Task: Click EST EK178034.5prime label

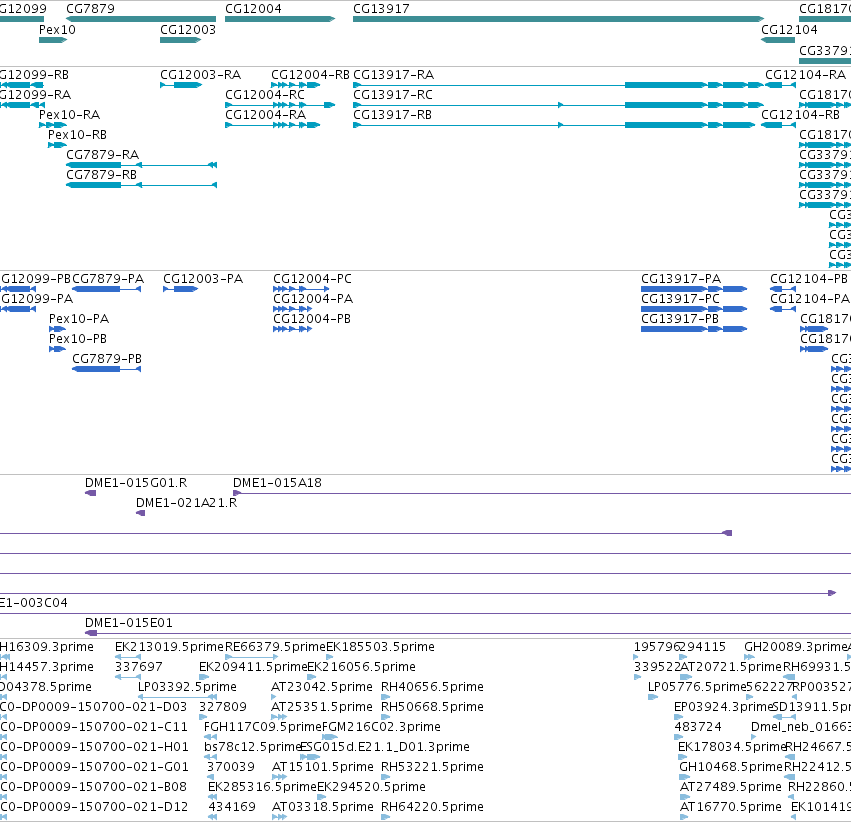Action: pos(732,747)
